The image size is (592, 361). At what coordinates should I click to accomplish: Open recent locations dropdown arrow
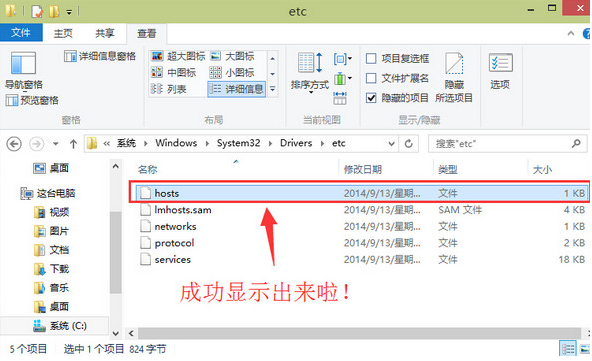click(x=56, y=144)
